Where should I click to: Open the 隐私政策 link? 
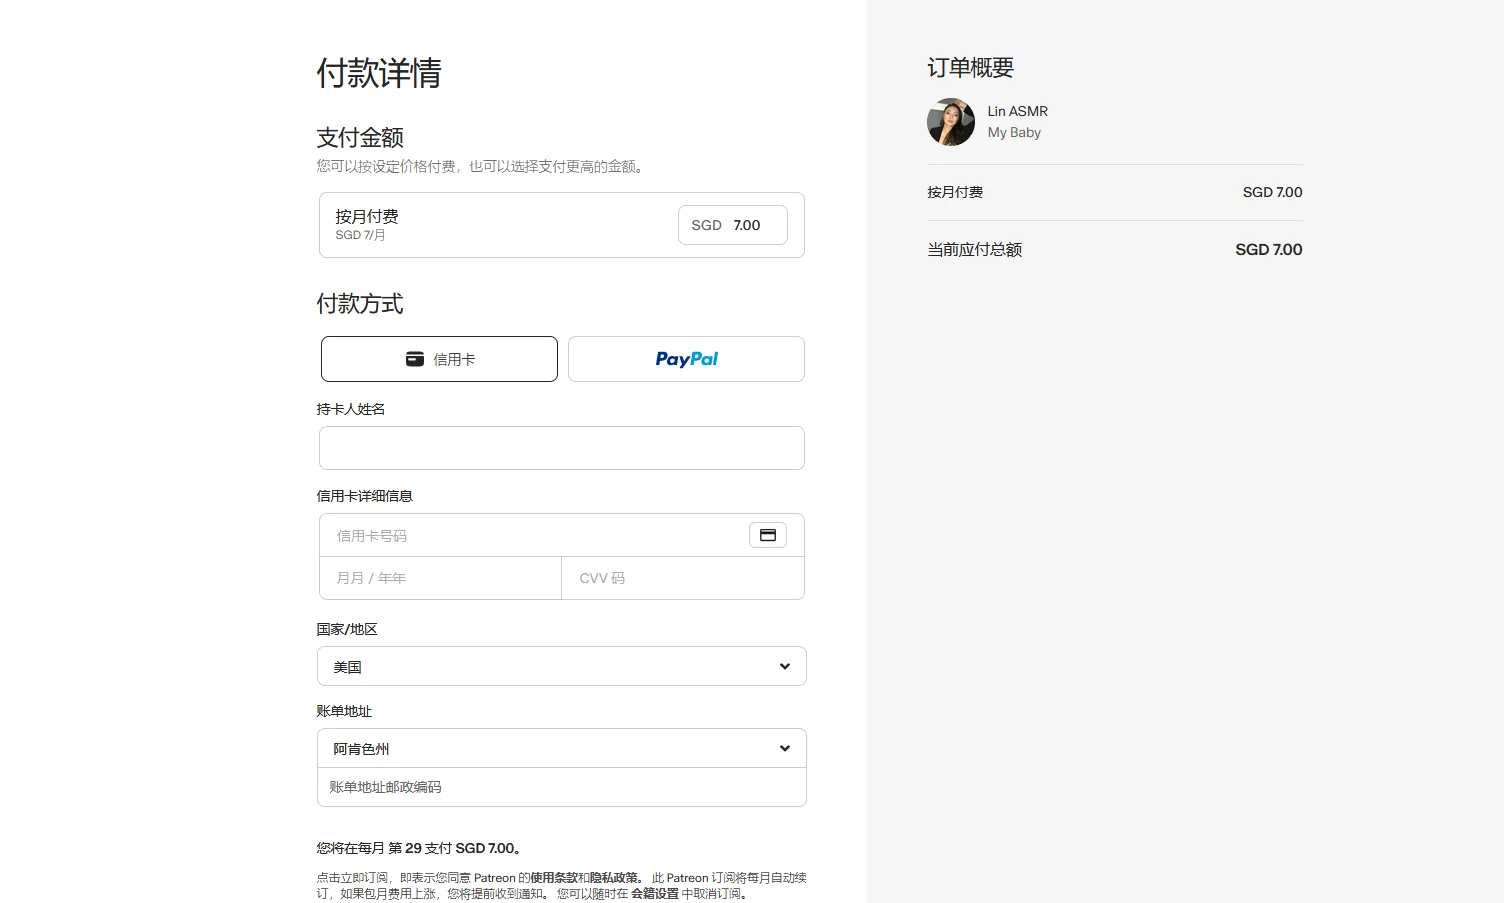pyautogui.click(x=612, y=877)
